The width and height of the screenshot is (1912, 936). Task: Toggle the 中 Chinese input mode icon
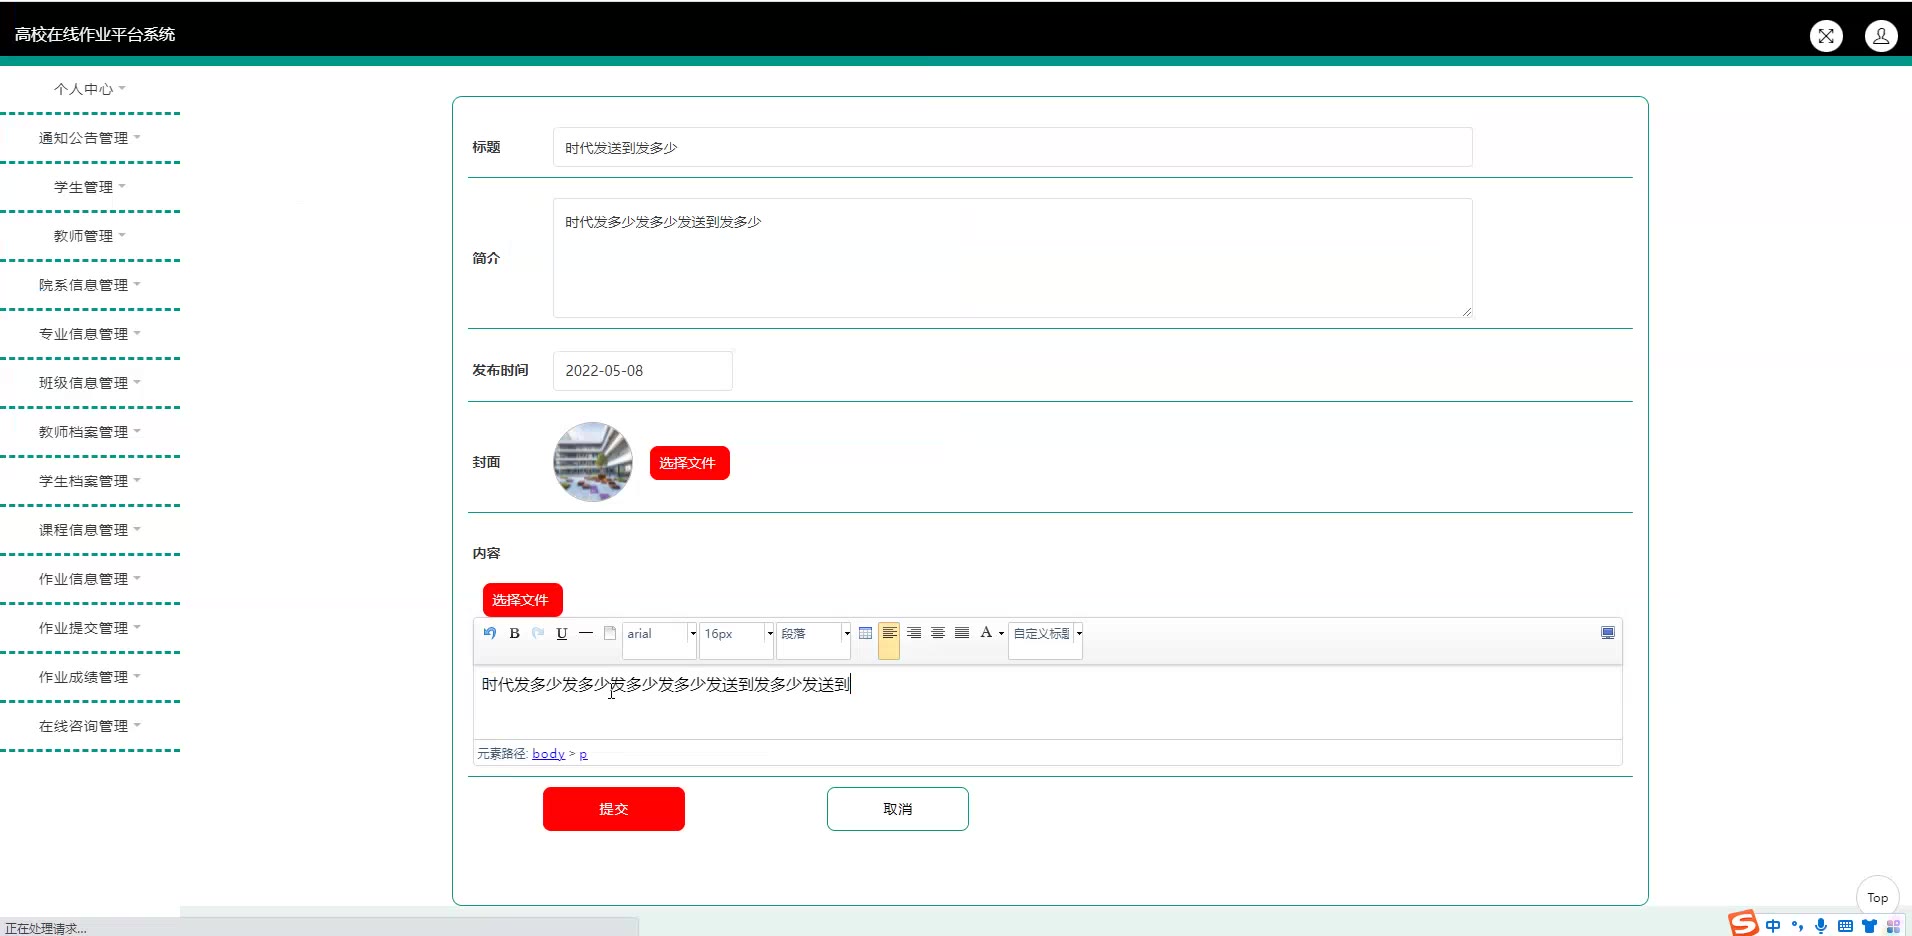pyautogui.click(x=1773, y=926)
